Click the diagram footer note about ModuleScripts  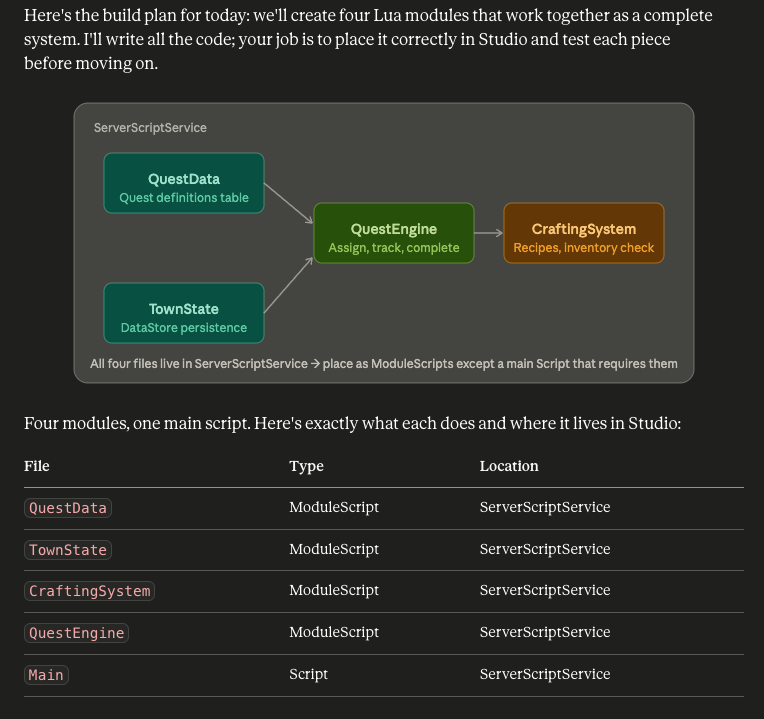point(384,364)
